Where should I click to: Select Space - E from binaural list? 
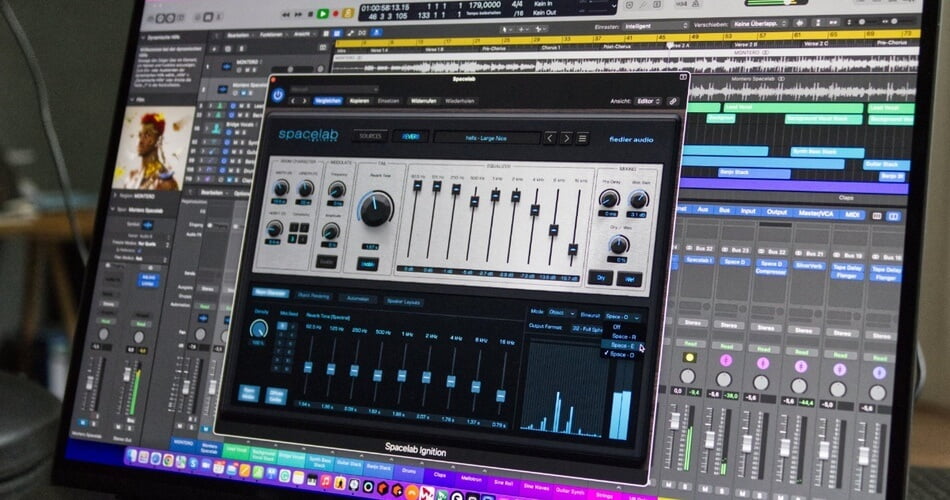pos(621,346)
